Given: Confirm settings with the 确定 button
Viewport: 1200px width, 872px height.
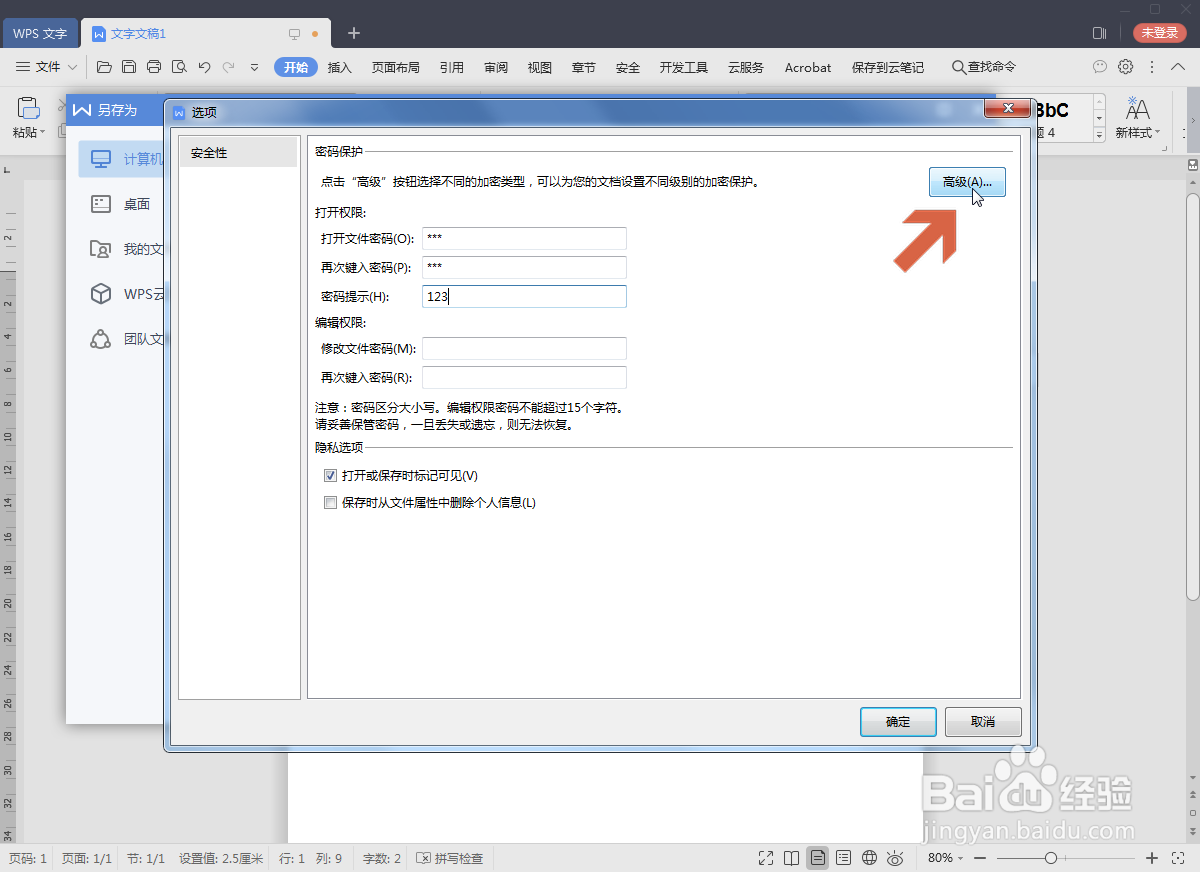Looking at the screenshot, I should click(897, 721).
